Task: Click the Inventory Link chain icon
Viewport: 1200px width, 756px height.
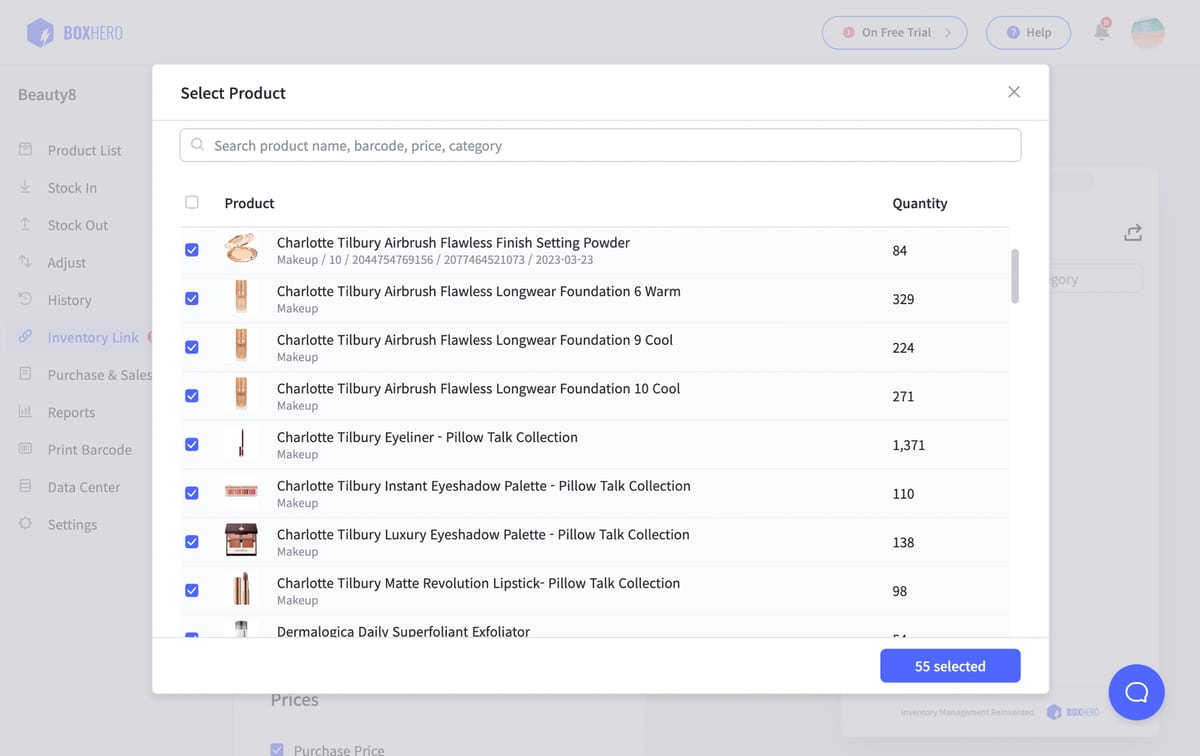Action: pyautogui.click(x=25, y=337)
